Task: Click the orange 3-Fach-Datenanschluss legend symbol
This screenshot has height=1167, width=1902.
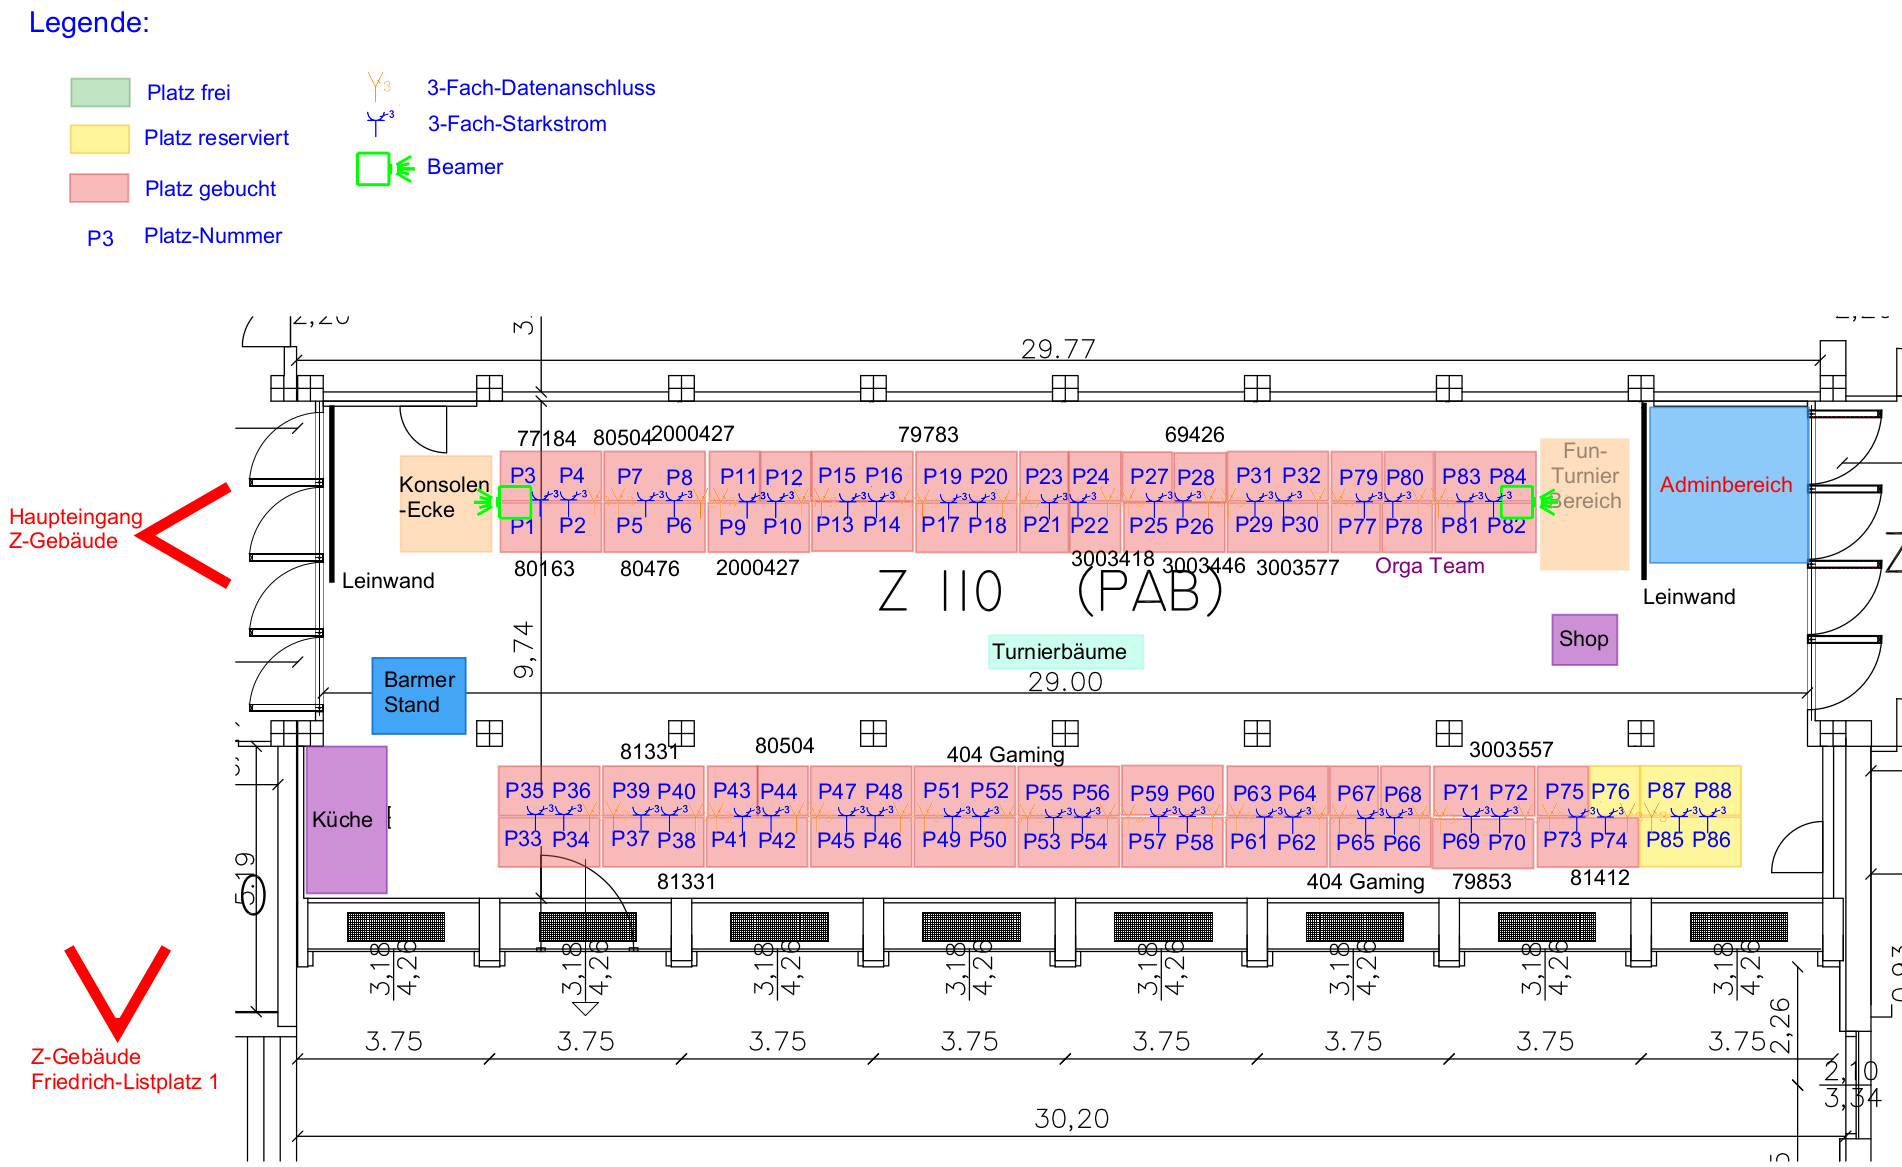Action: [378, 86]
